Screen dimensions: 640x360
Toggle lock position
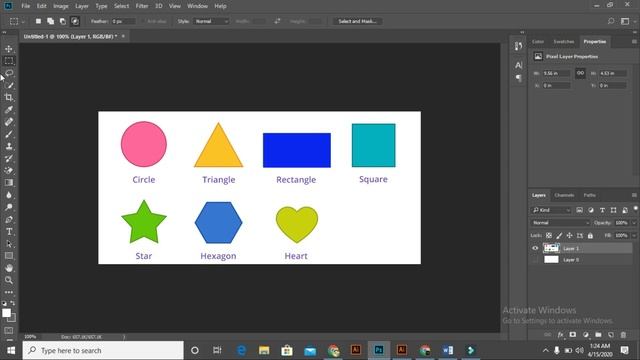(x=569, y=236)
